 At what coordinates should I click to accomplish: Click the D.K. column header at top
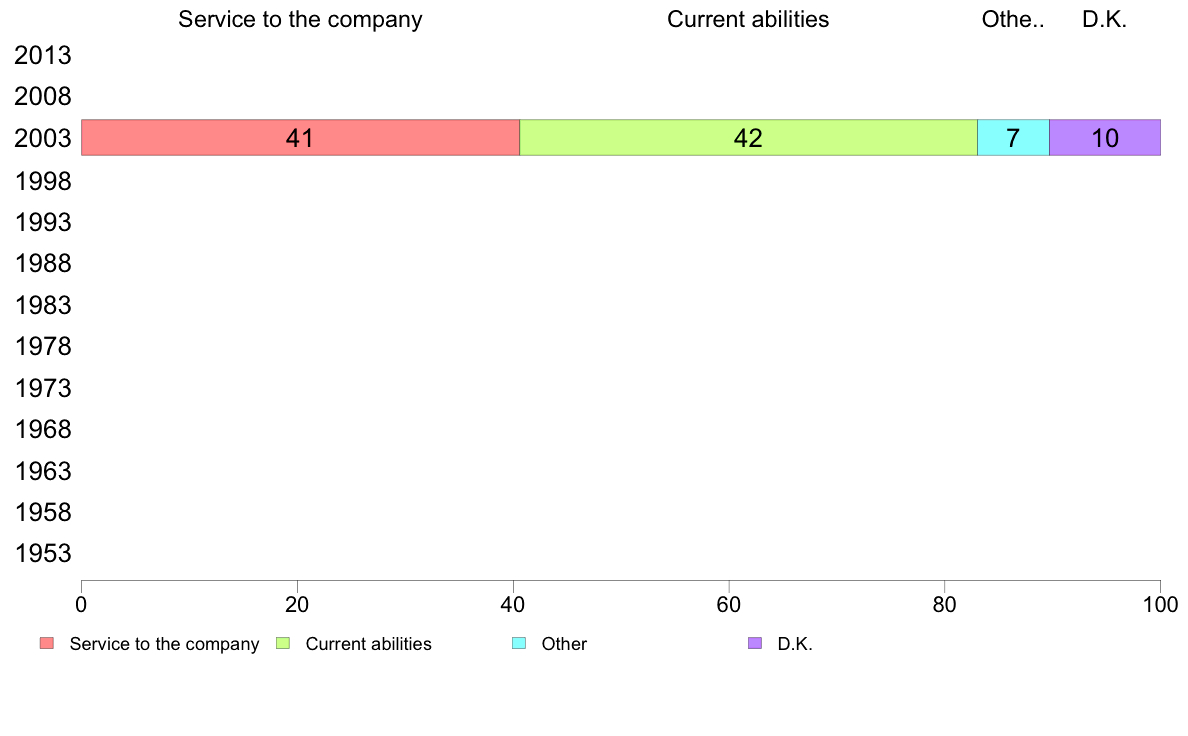[1105, 20]
